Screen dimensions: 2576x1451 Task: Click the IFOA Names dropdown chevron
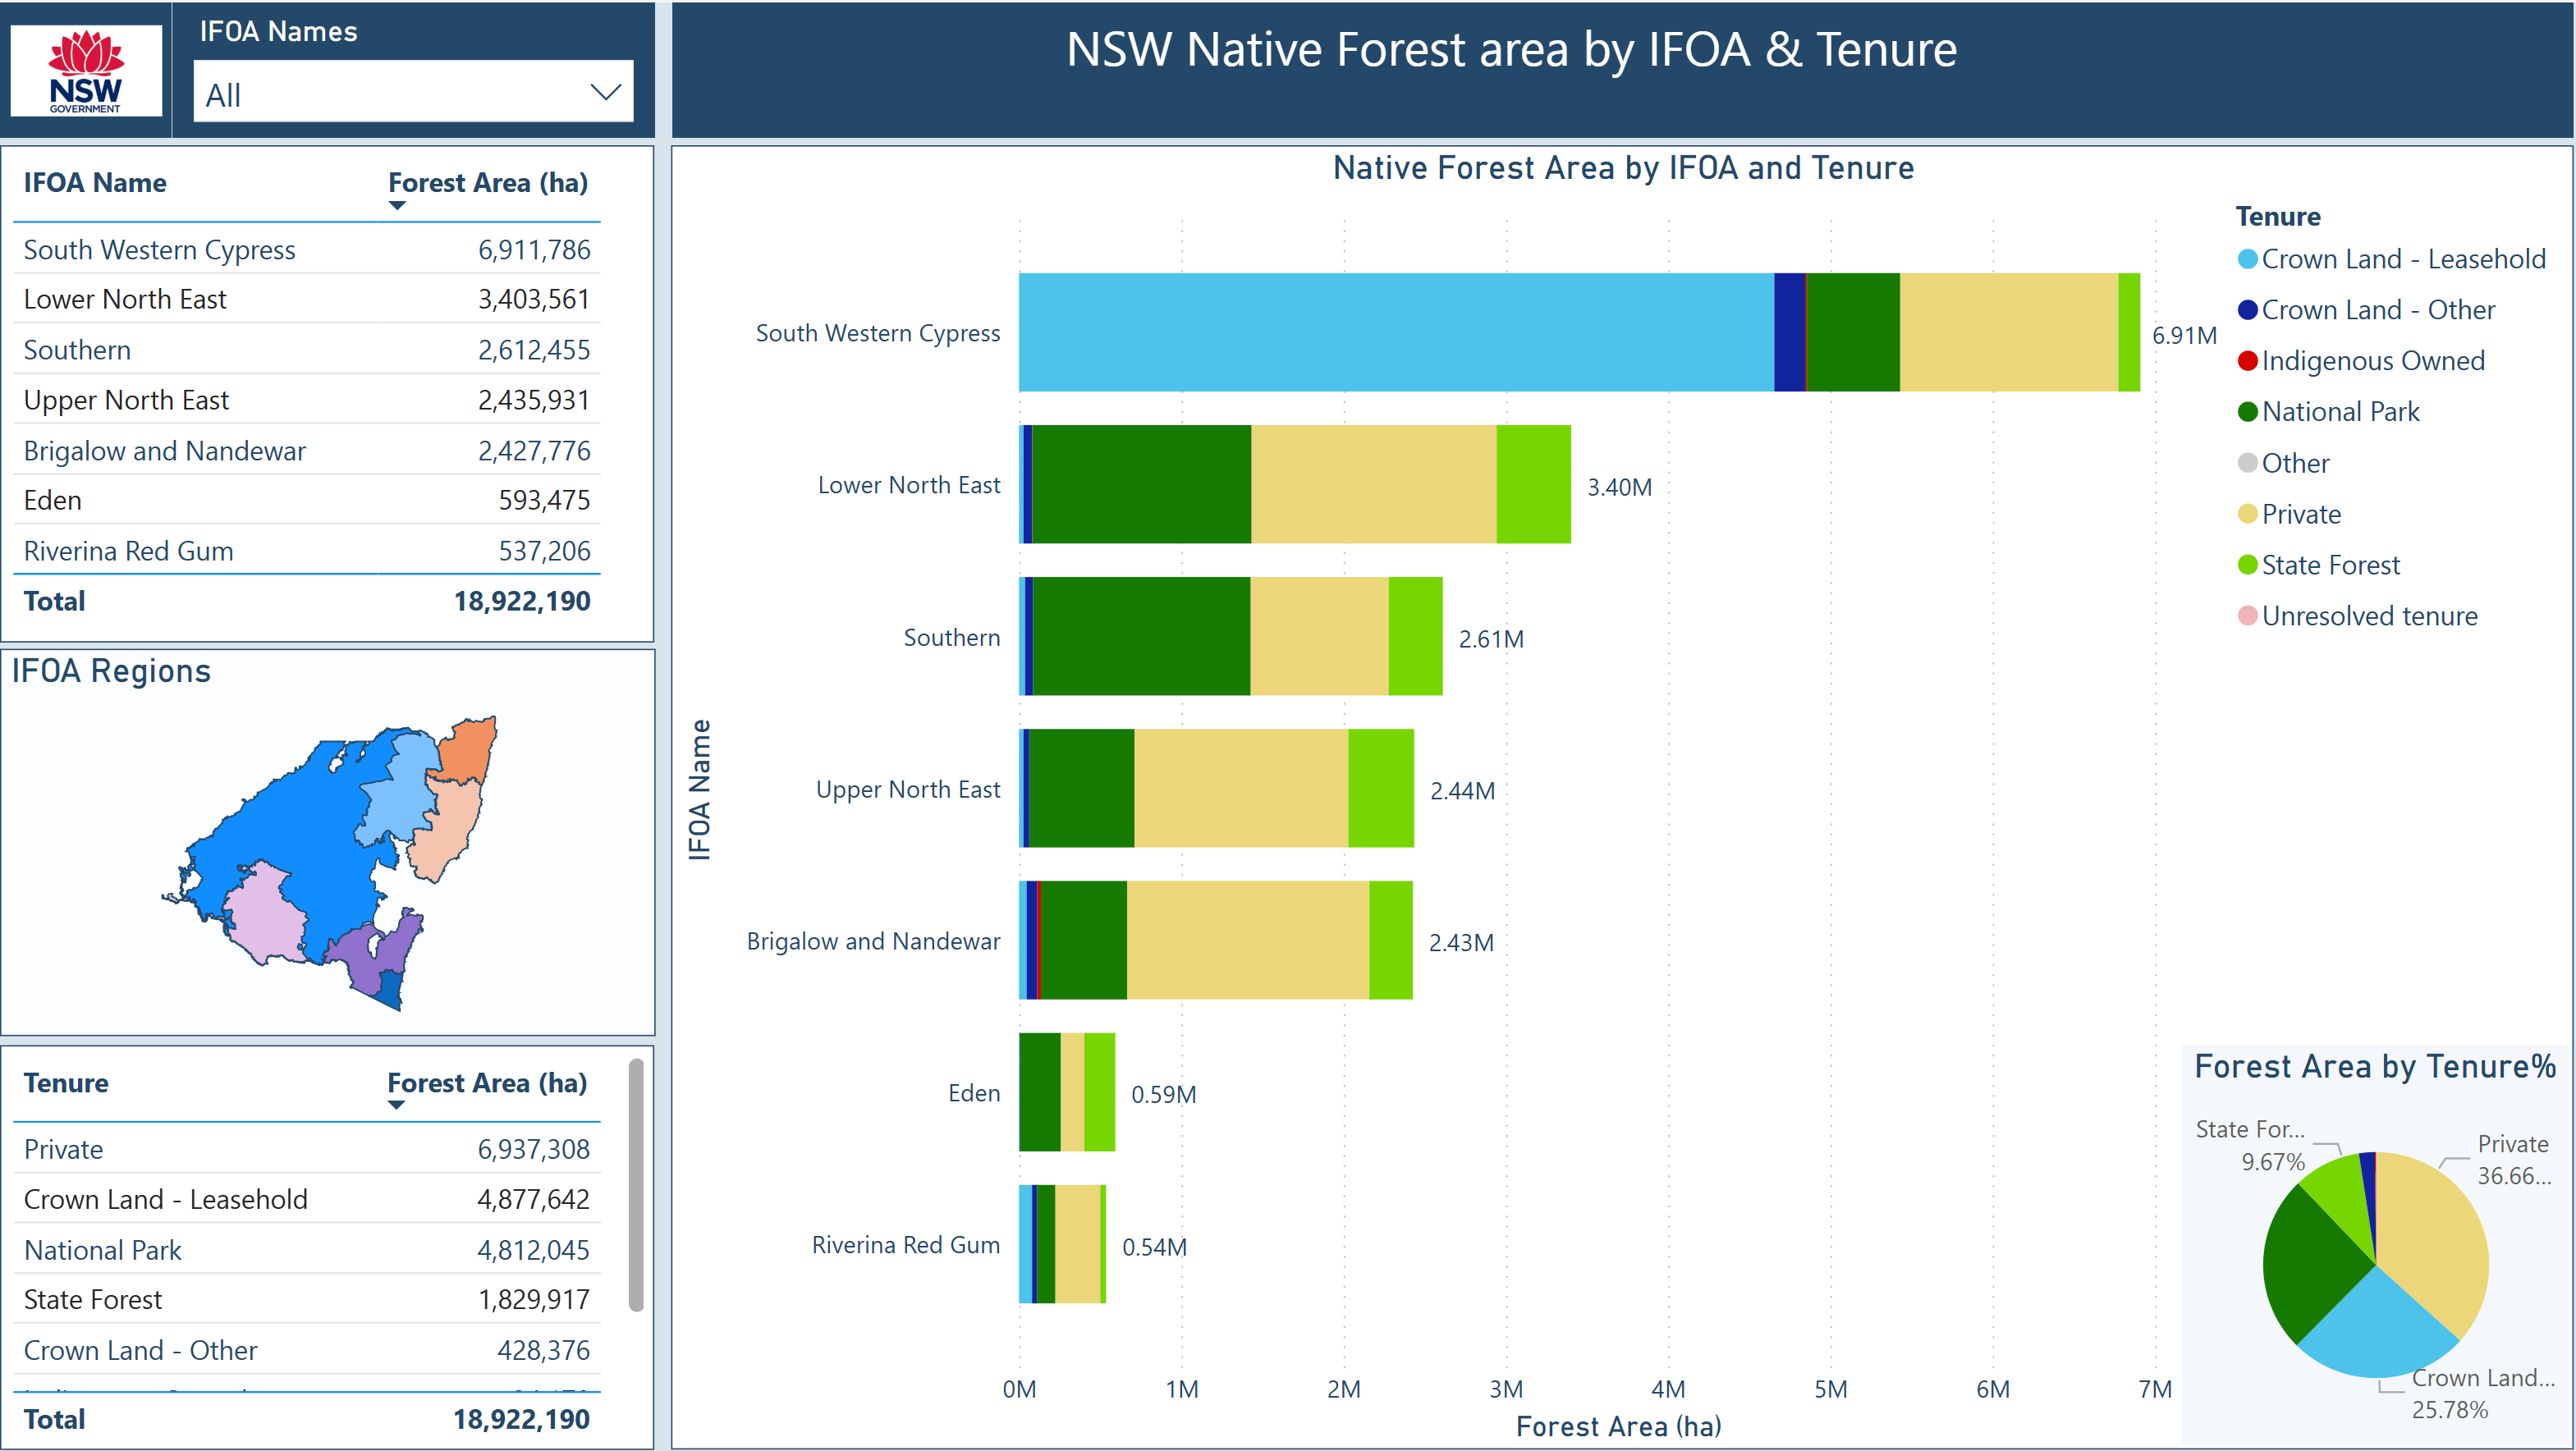pos(606,93)
